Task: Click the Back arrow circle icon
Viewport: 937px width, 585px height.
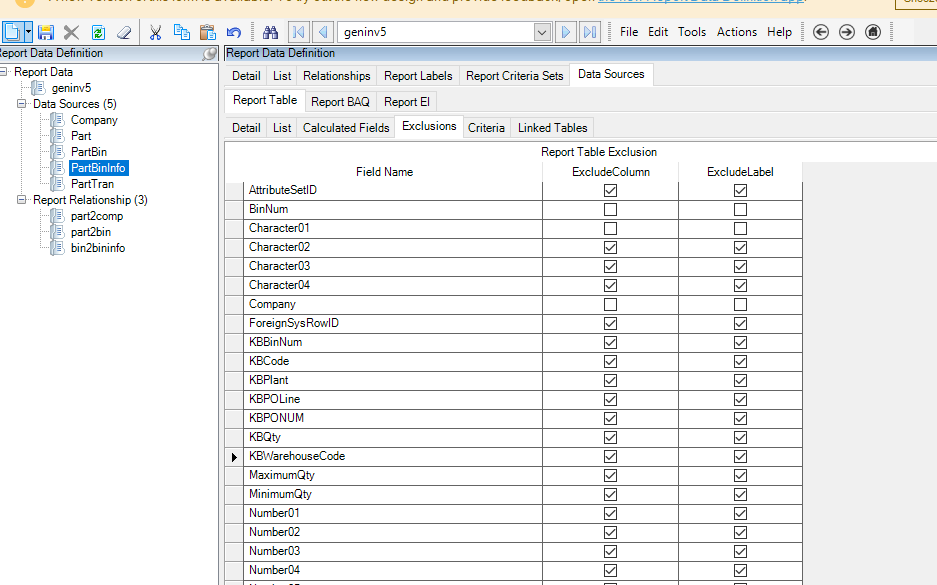Action: pos(821,32)
